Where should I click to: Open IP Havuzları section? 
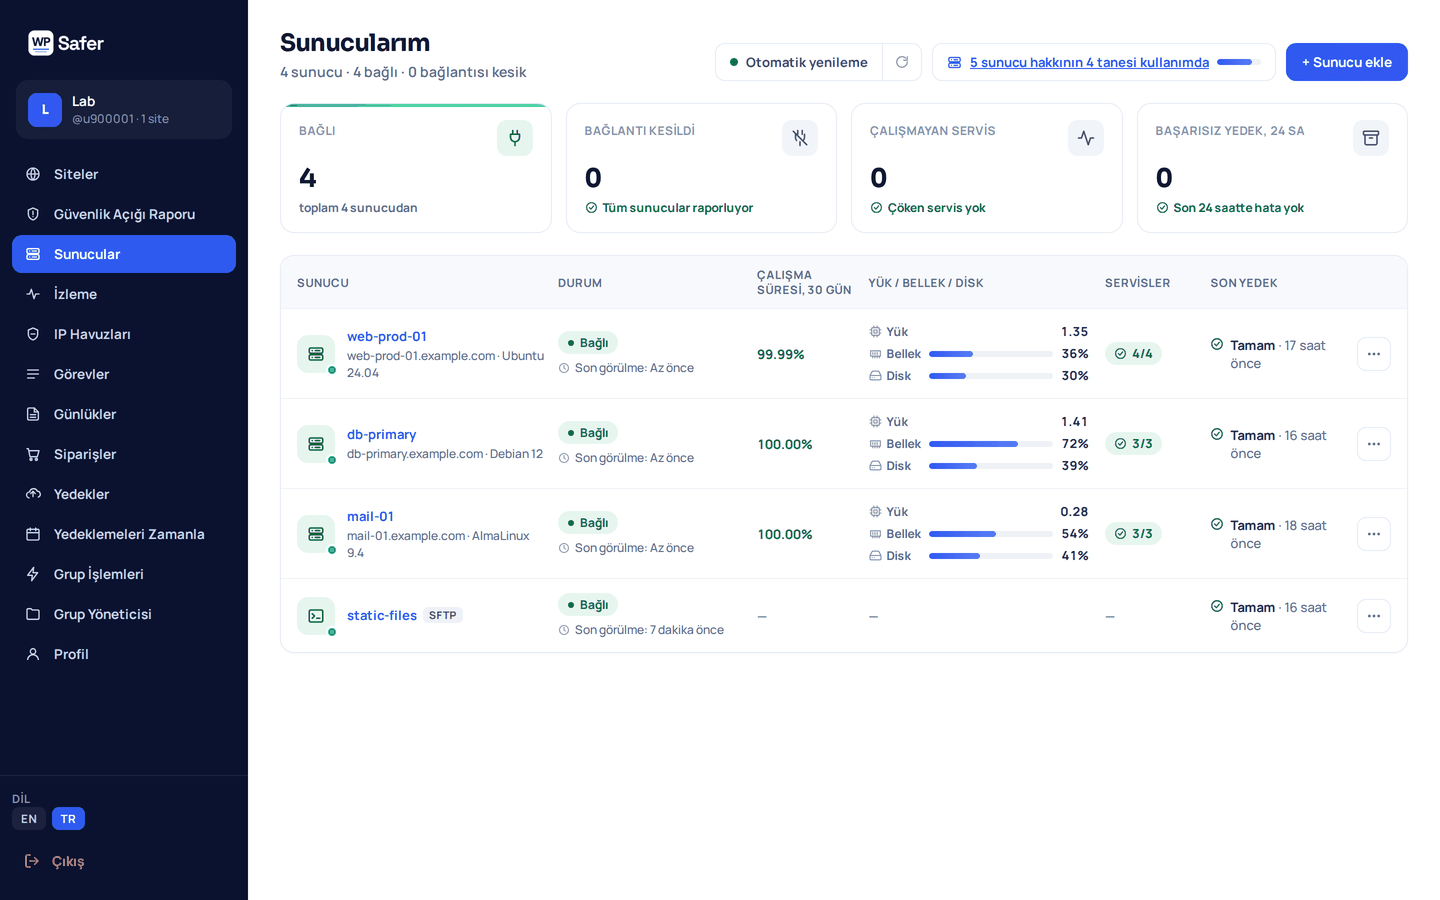[x=124, y=334]
